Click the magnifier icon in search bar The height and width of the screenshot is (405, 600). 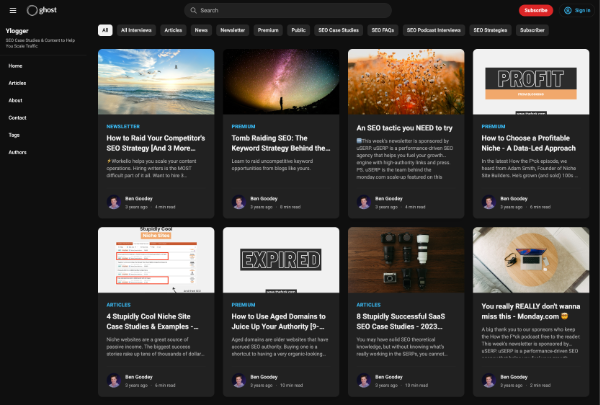point(190,10)
